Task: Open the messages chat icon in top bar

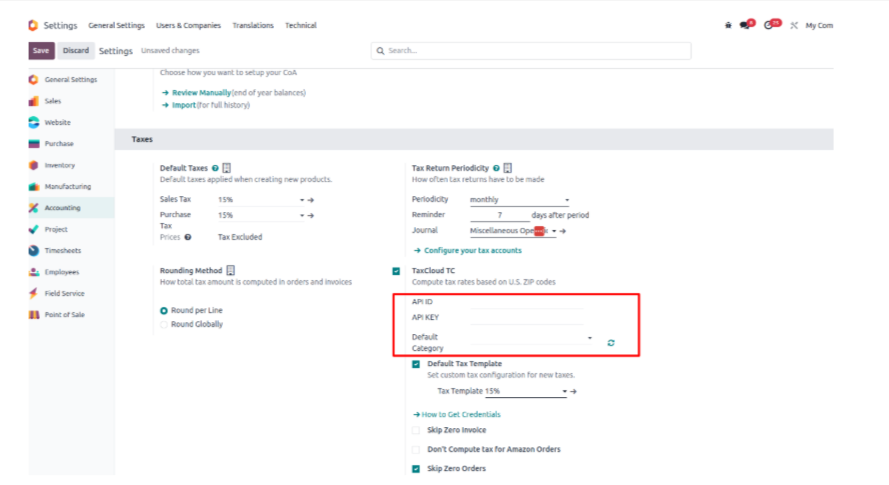Action: click(x=745, y=25)
